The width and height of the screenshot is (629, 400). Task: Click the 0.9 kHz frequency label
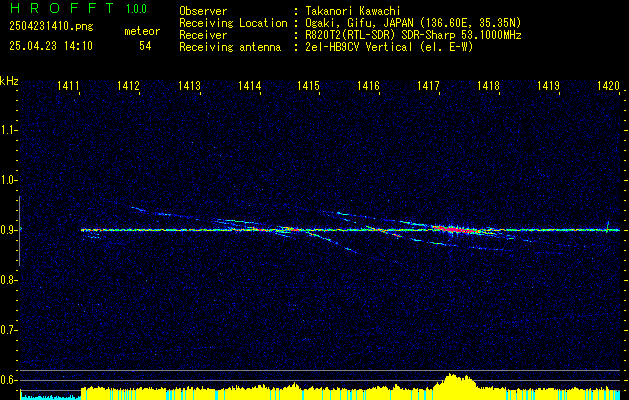(x=8, y=230)
